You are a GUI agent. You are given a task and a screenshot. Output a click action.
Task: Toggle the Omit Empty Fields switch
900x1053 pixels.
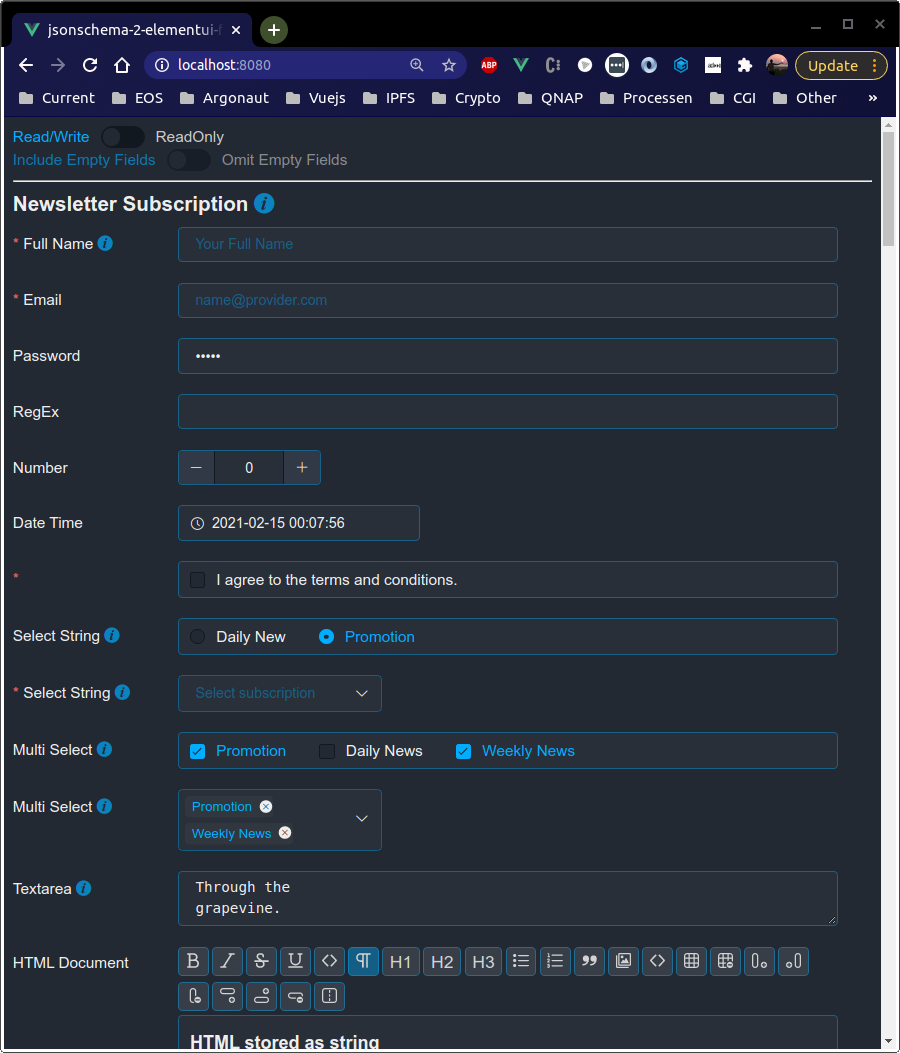[x=189, y=159]
